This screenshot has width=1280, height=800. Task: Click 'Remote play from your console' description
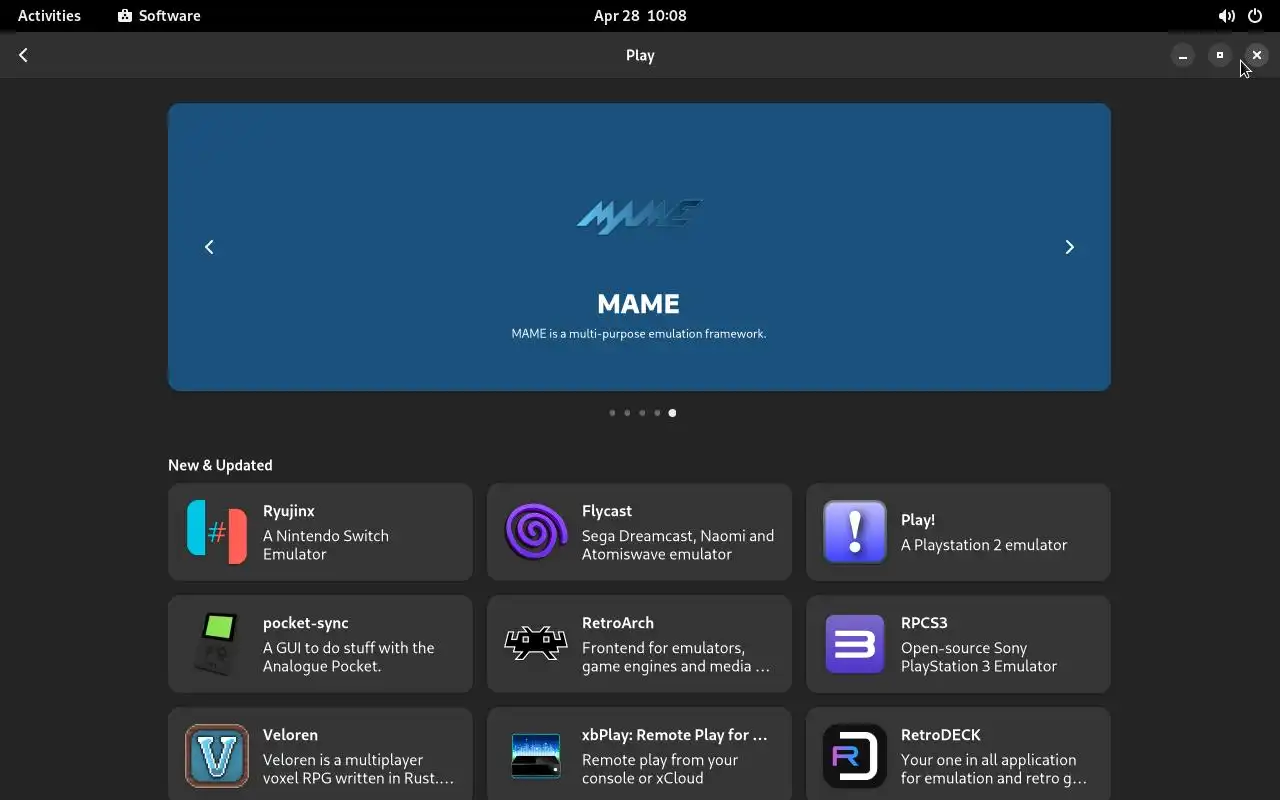pos(660,769)
